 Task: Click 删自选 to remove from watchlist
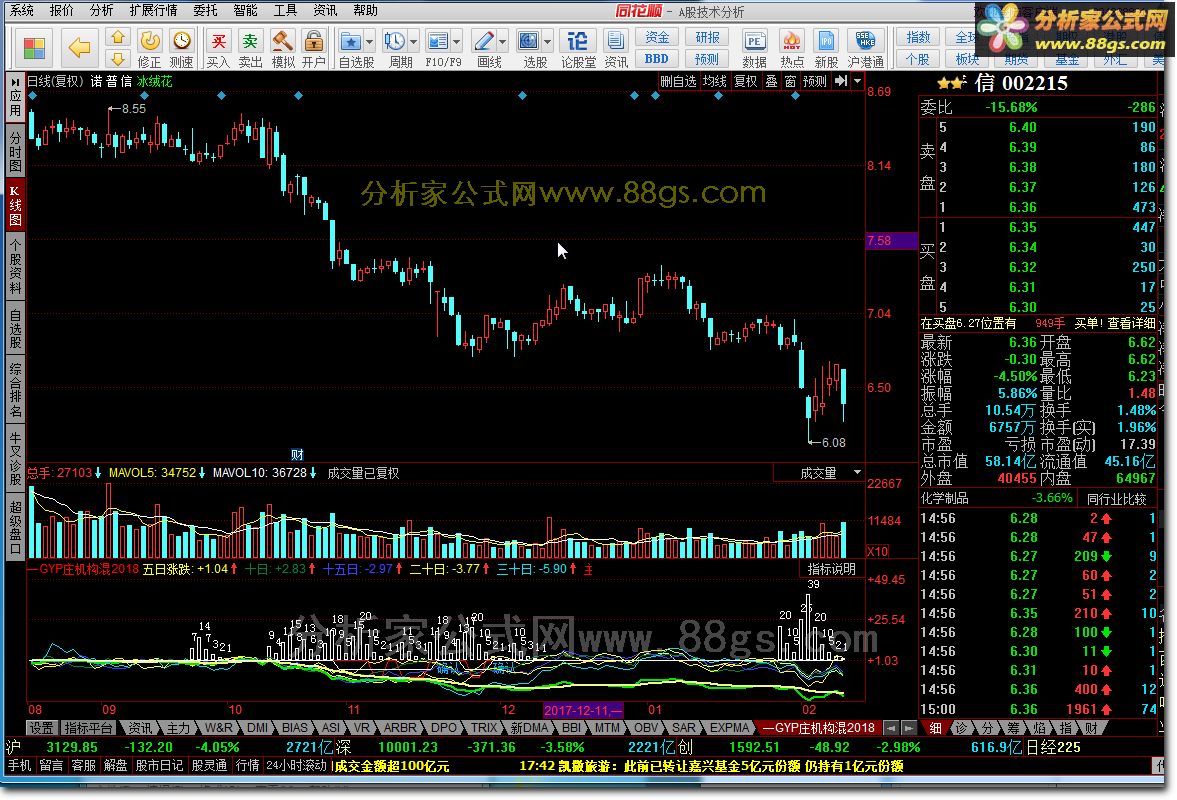(678, 81)
